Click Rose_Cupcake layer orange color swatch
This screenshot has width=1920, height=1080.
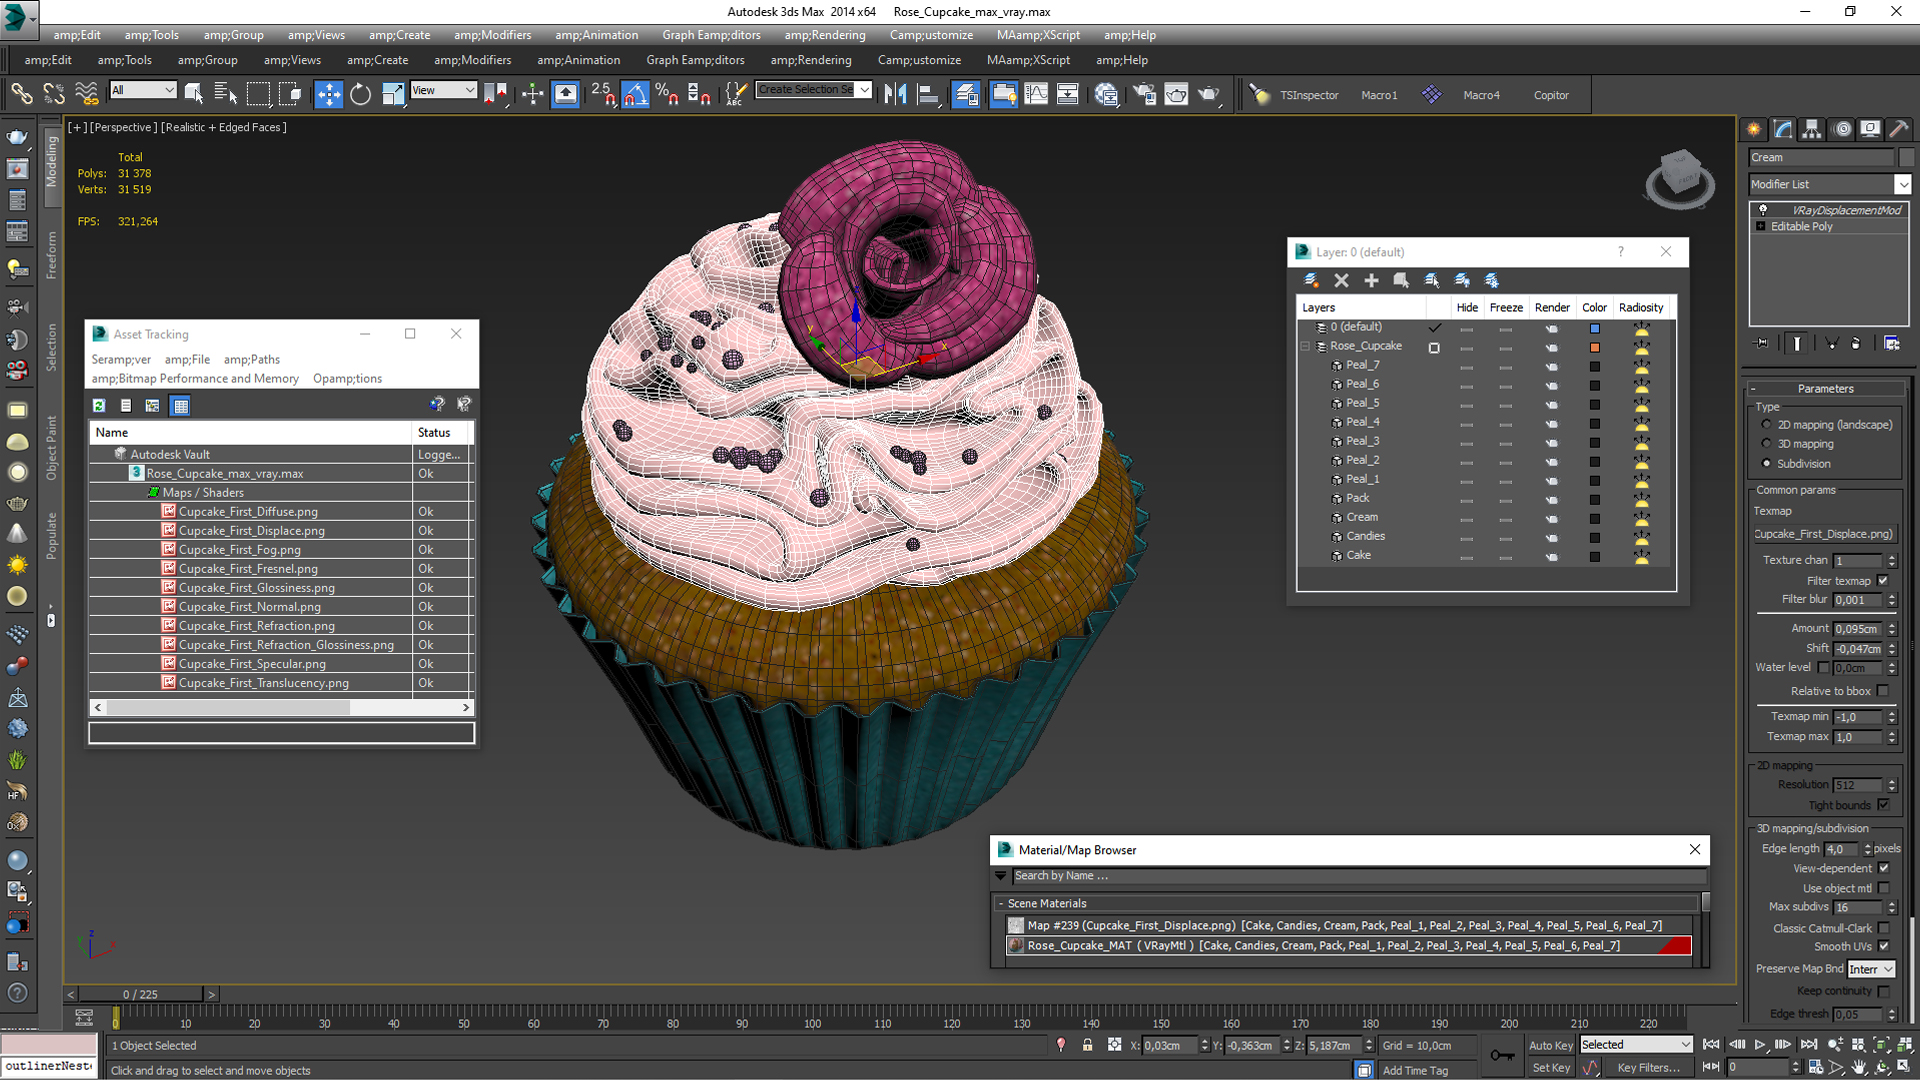click(1595, 347)
